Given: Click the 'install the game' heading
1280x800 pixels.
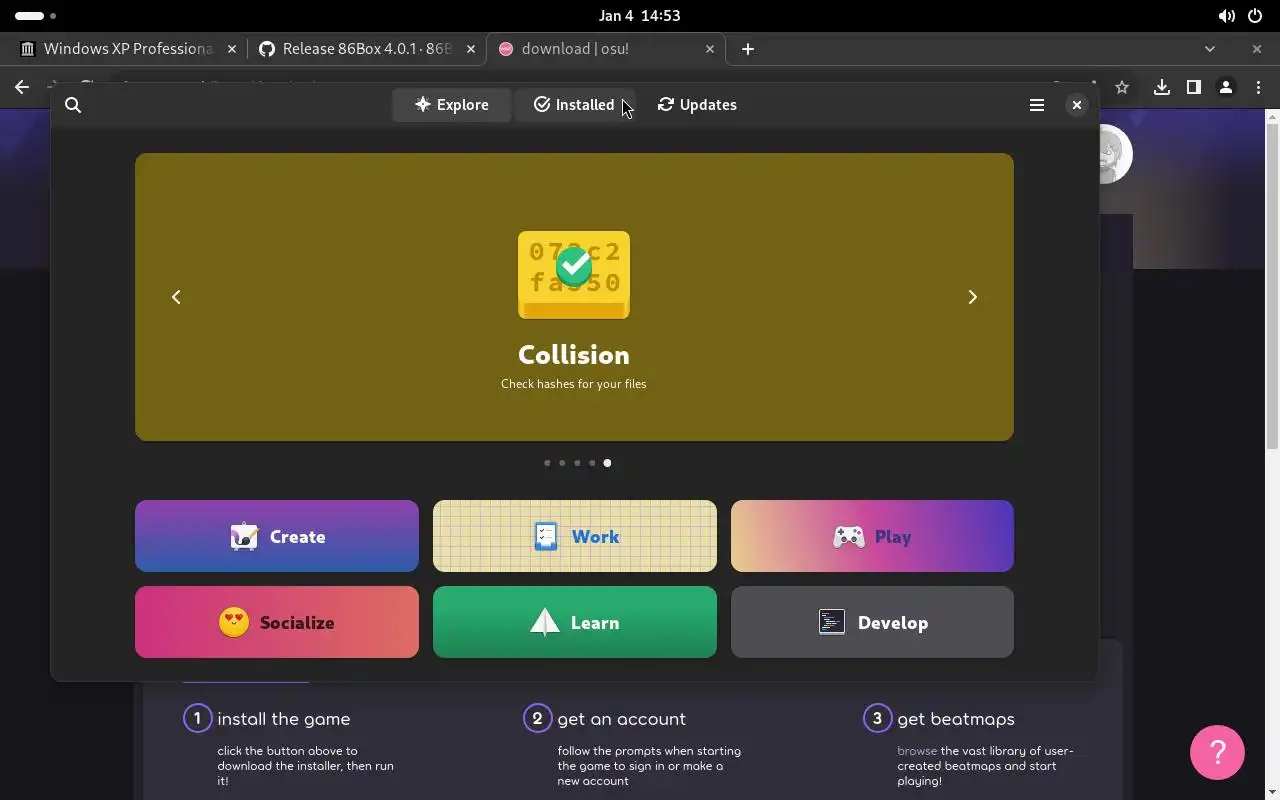Looking at the screenshot, I should [x=284, y=719].
